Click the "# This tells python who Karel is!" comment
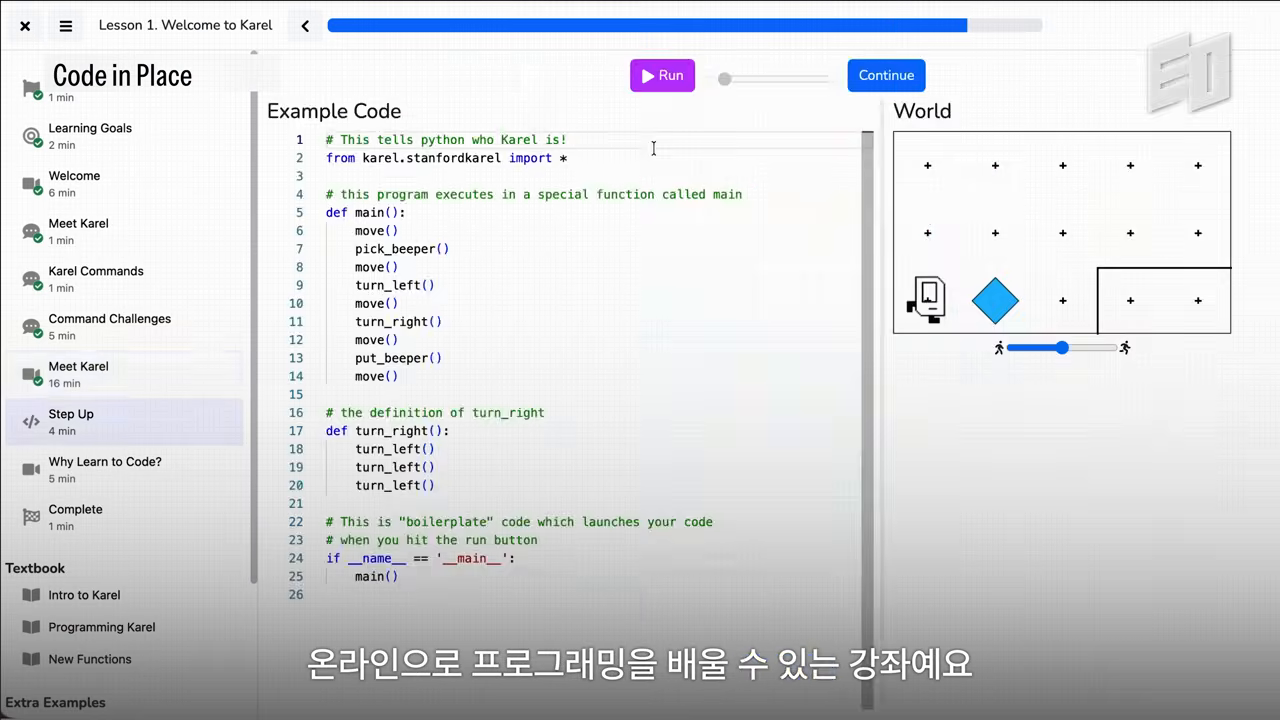1280x720 pixels. (x=446, y=140)
